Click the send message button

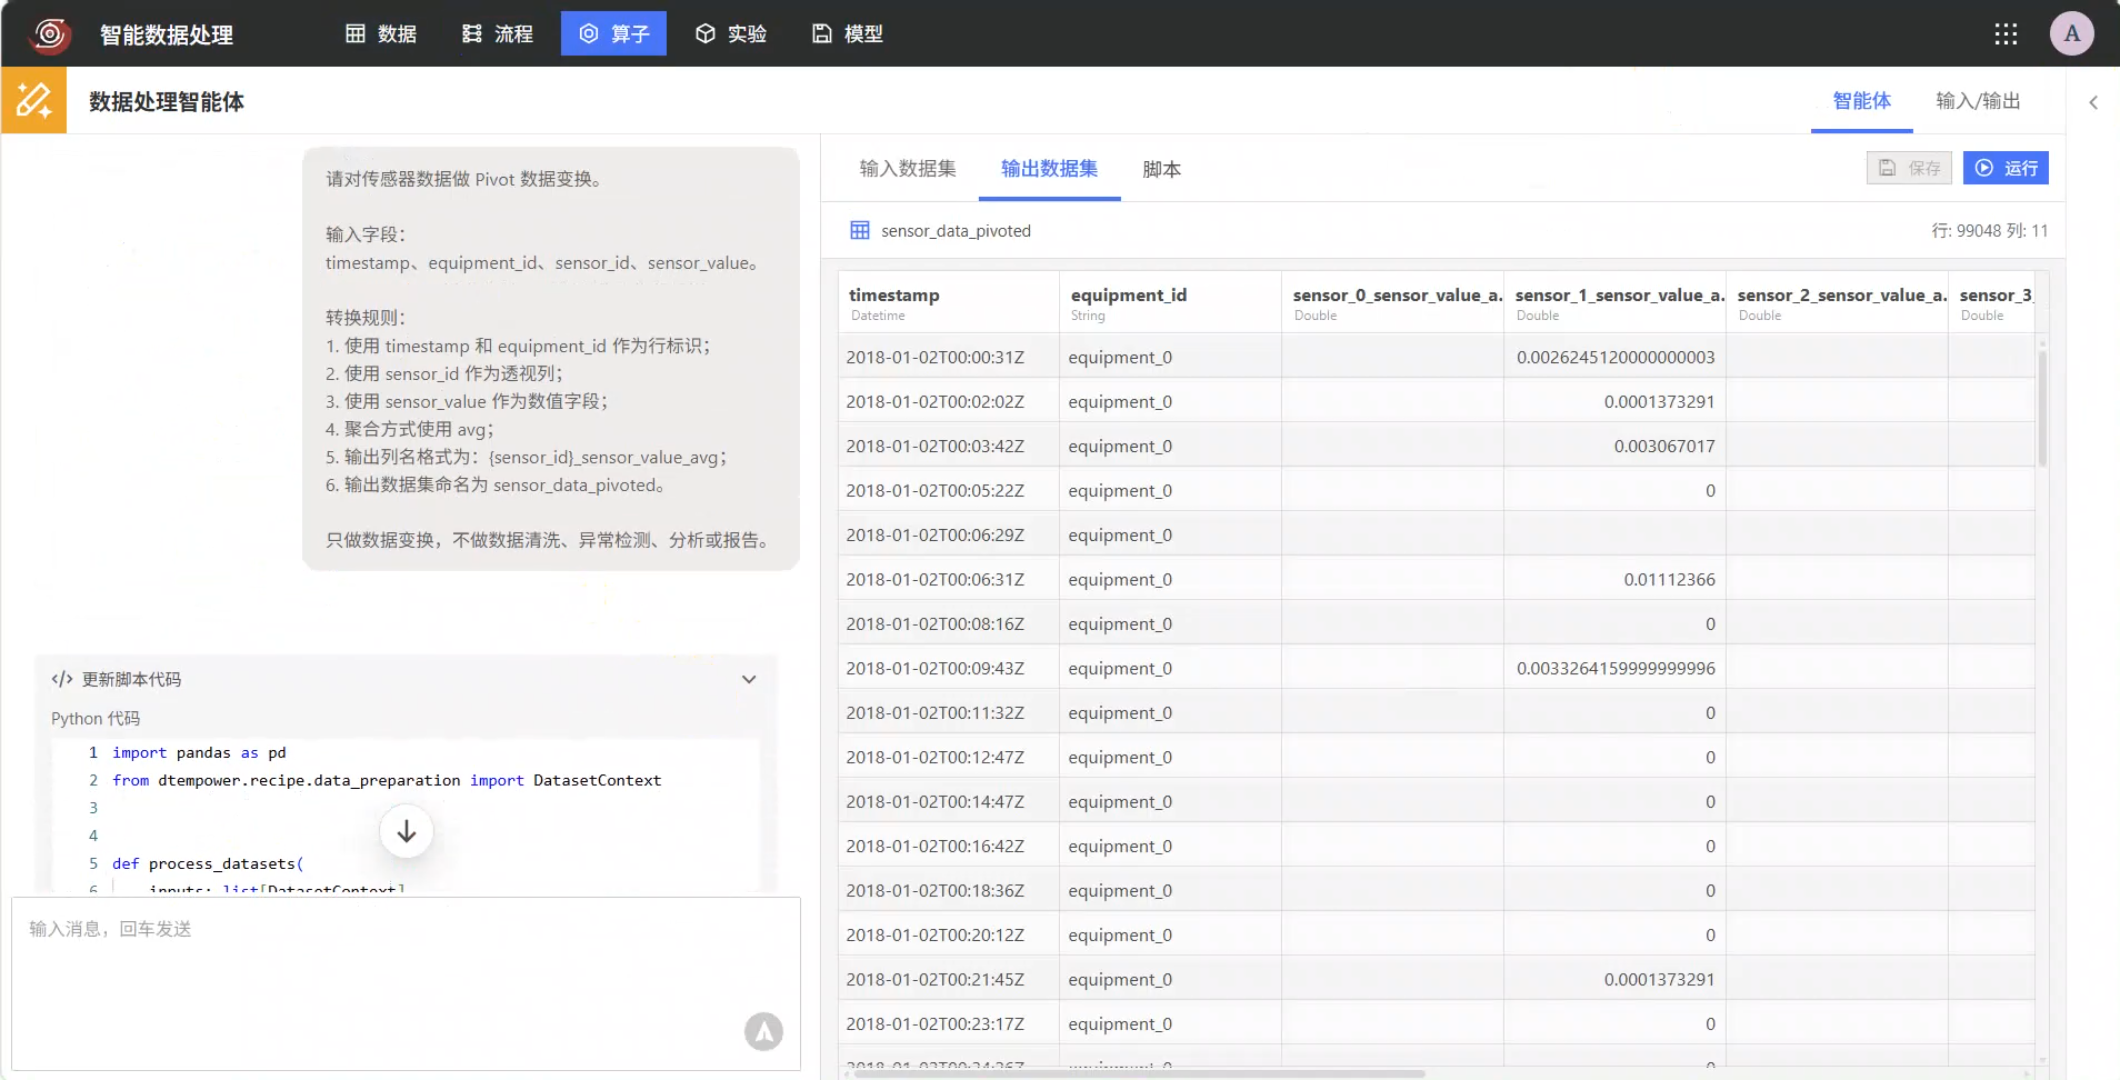click(x=763, y=1032)
